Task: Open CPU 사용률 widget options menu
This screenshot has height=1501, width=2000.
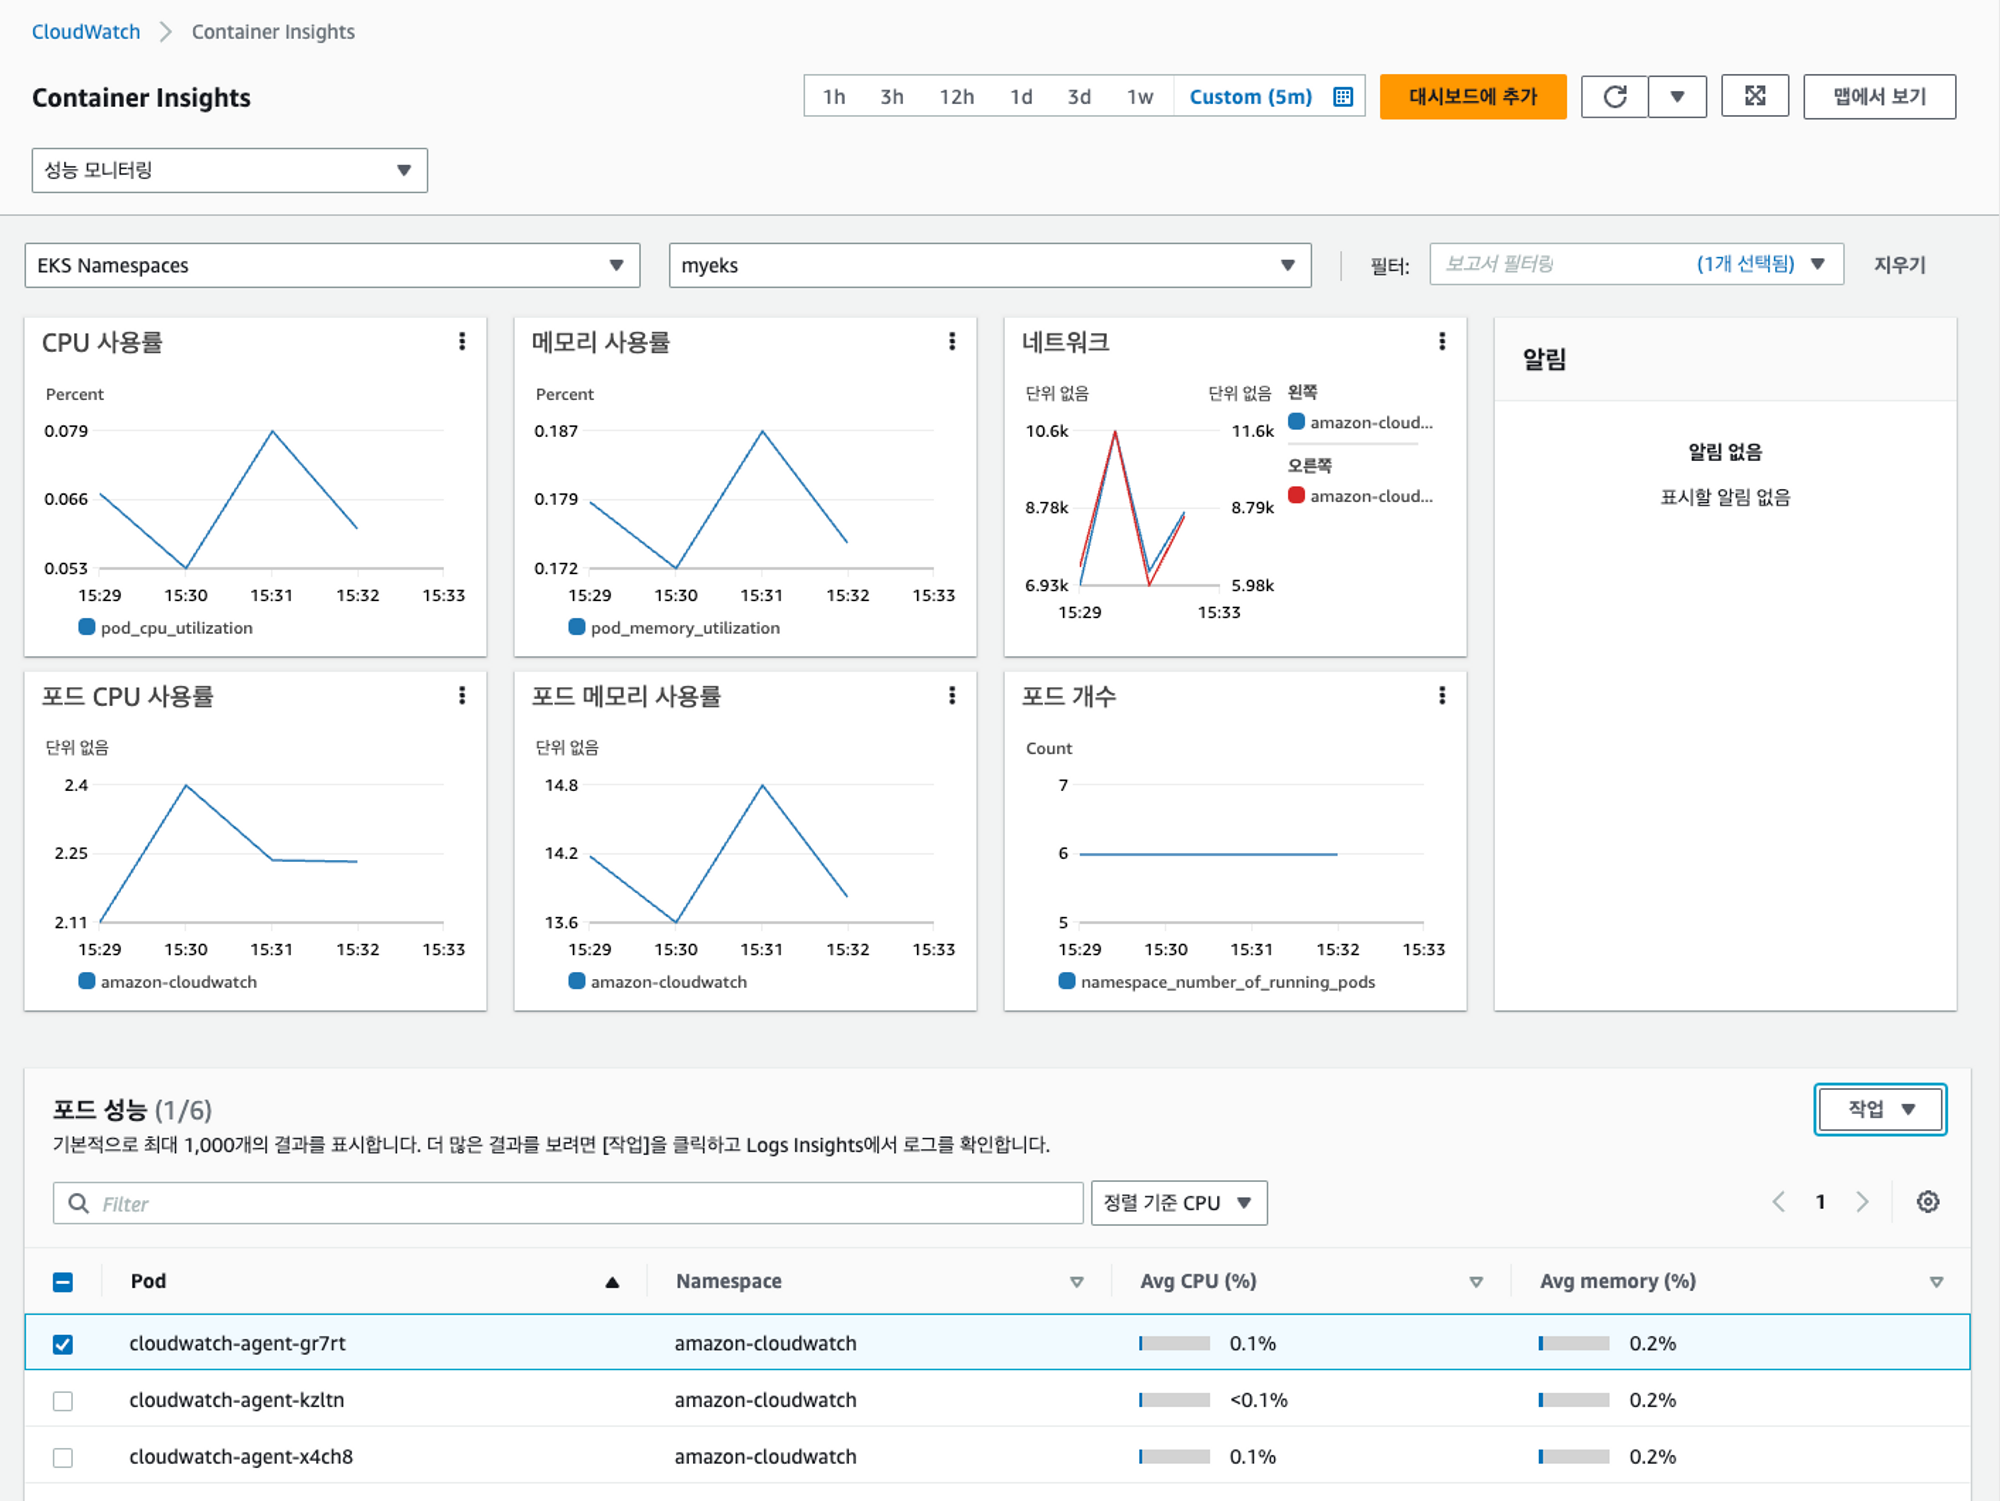Action: [x=462, y=342]
